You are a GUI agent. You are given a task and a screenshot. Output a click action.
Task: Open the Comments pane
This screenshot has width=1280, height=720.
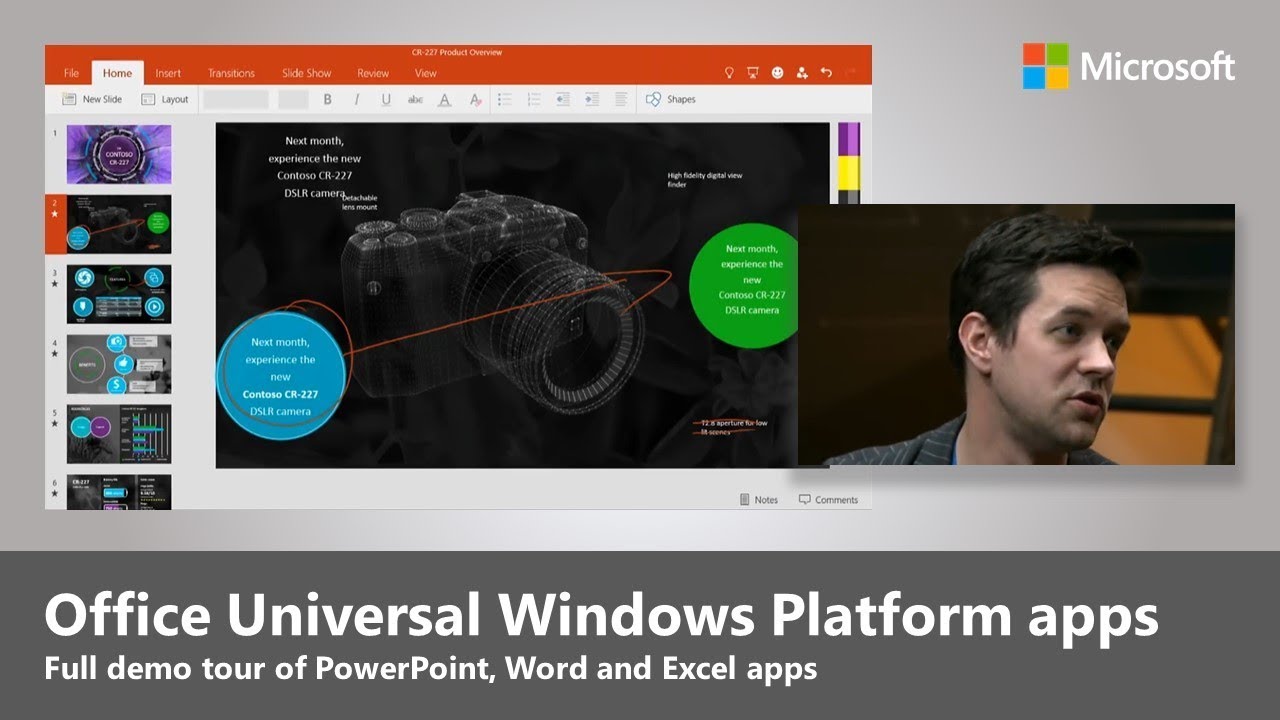point(828,499)
